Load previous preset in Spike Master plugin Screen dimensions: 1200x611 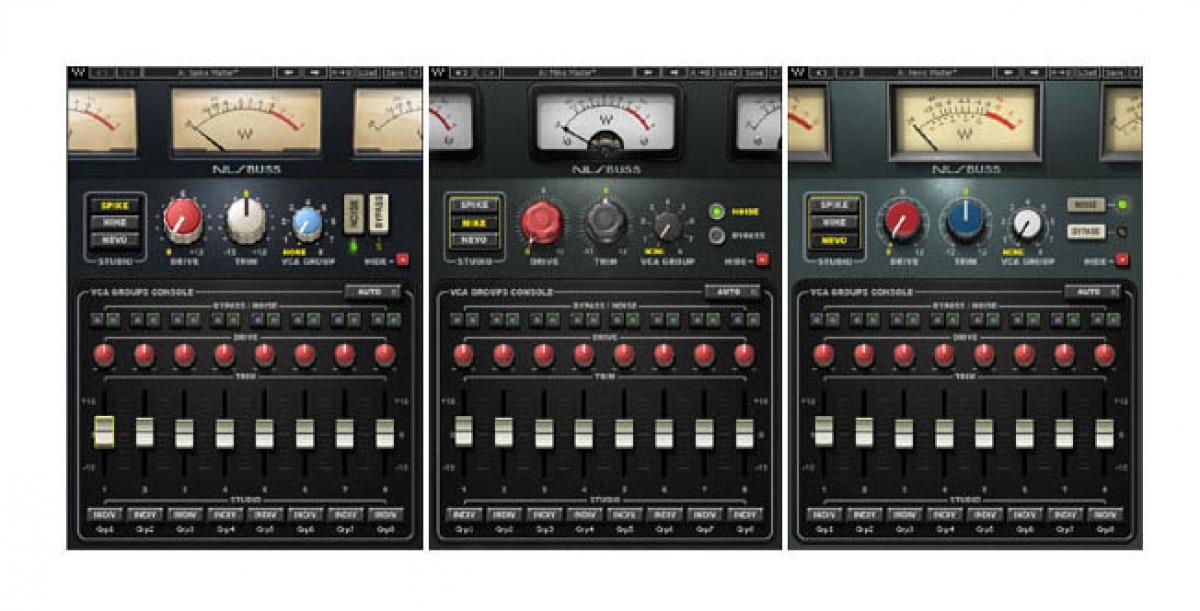(x=288, y=73)
